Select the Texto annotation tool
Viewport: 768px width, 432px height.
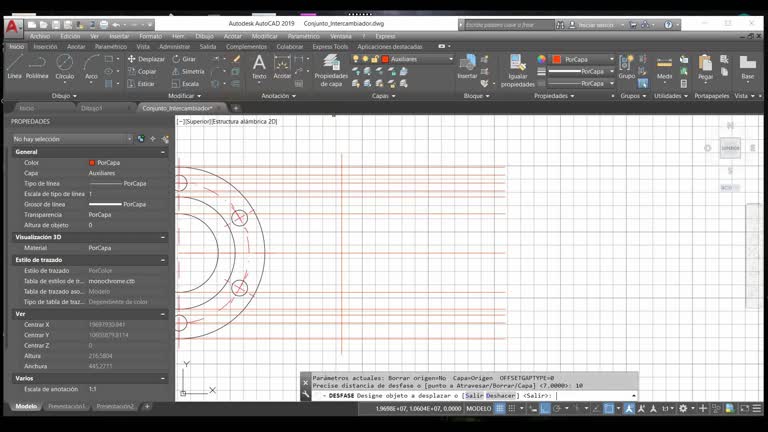pos(259,67)
